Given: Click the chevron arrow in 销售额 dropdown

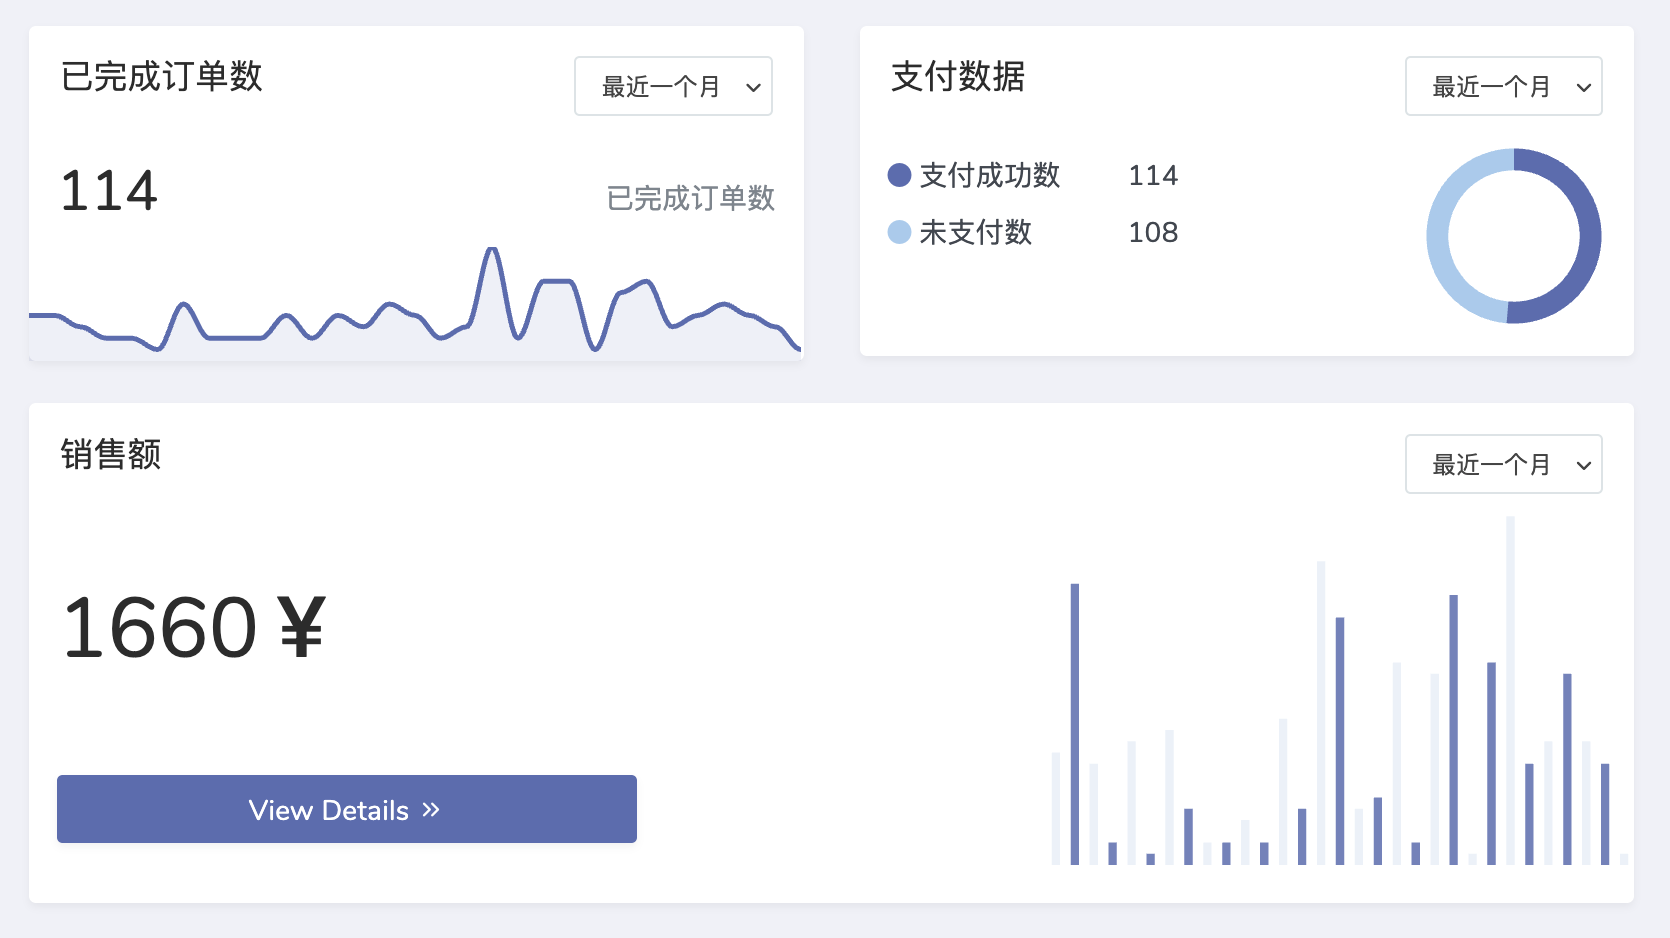Looking at the screenshot, I should (x=1584, y=466).
